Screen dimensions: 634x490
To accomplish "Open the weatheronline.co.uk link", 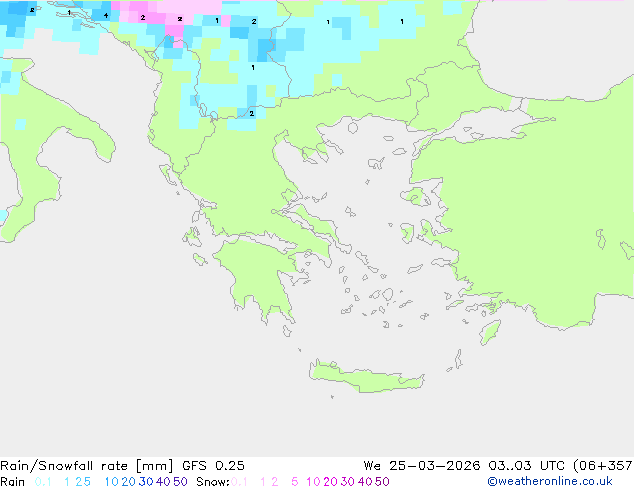I will (x=550, y=482).
